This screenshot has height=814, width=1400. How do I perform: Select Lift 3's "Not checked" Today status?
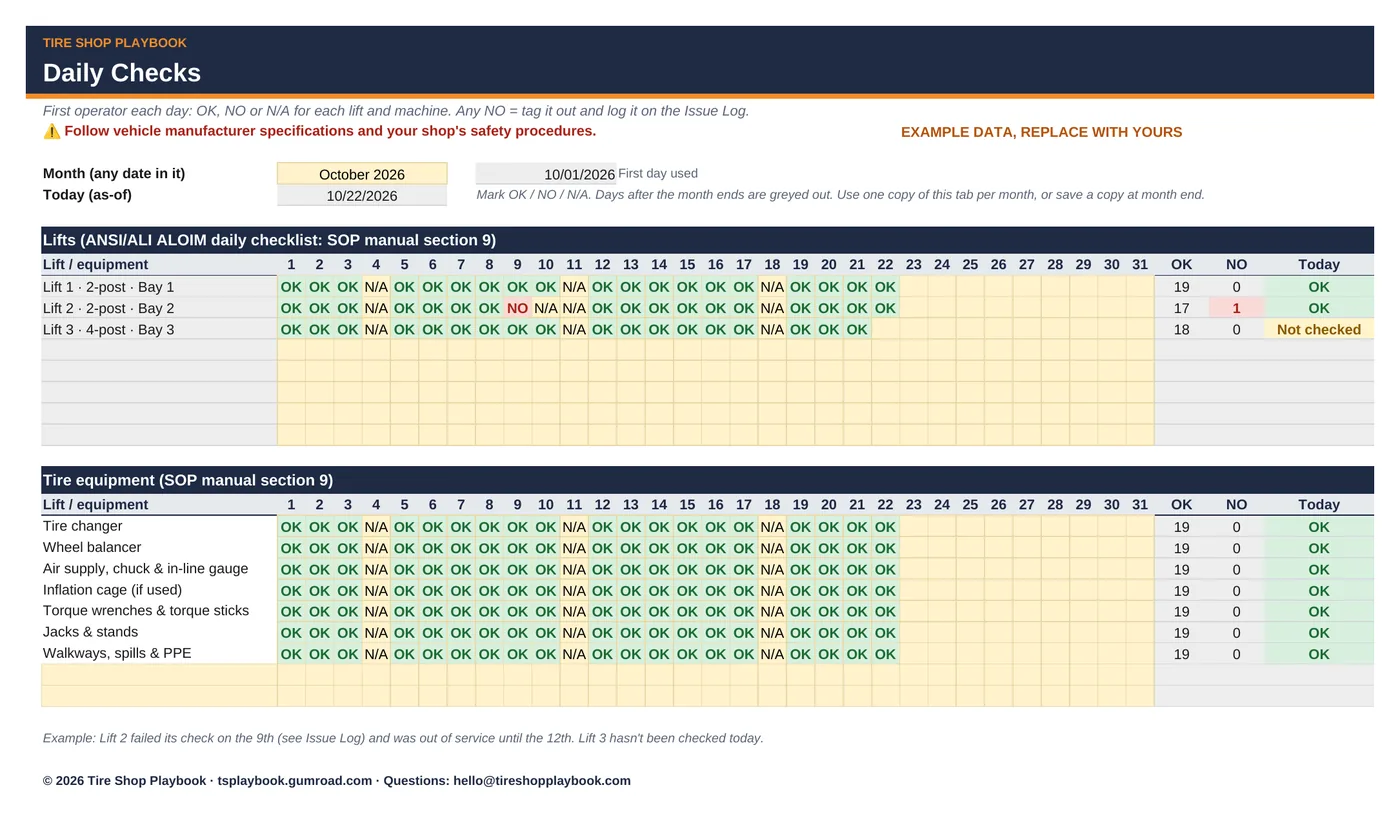pos(1319,329)
